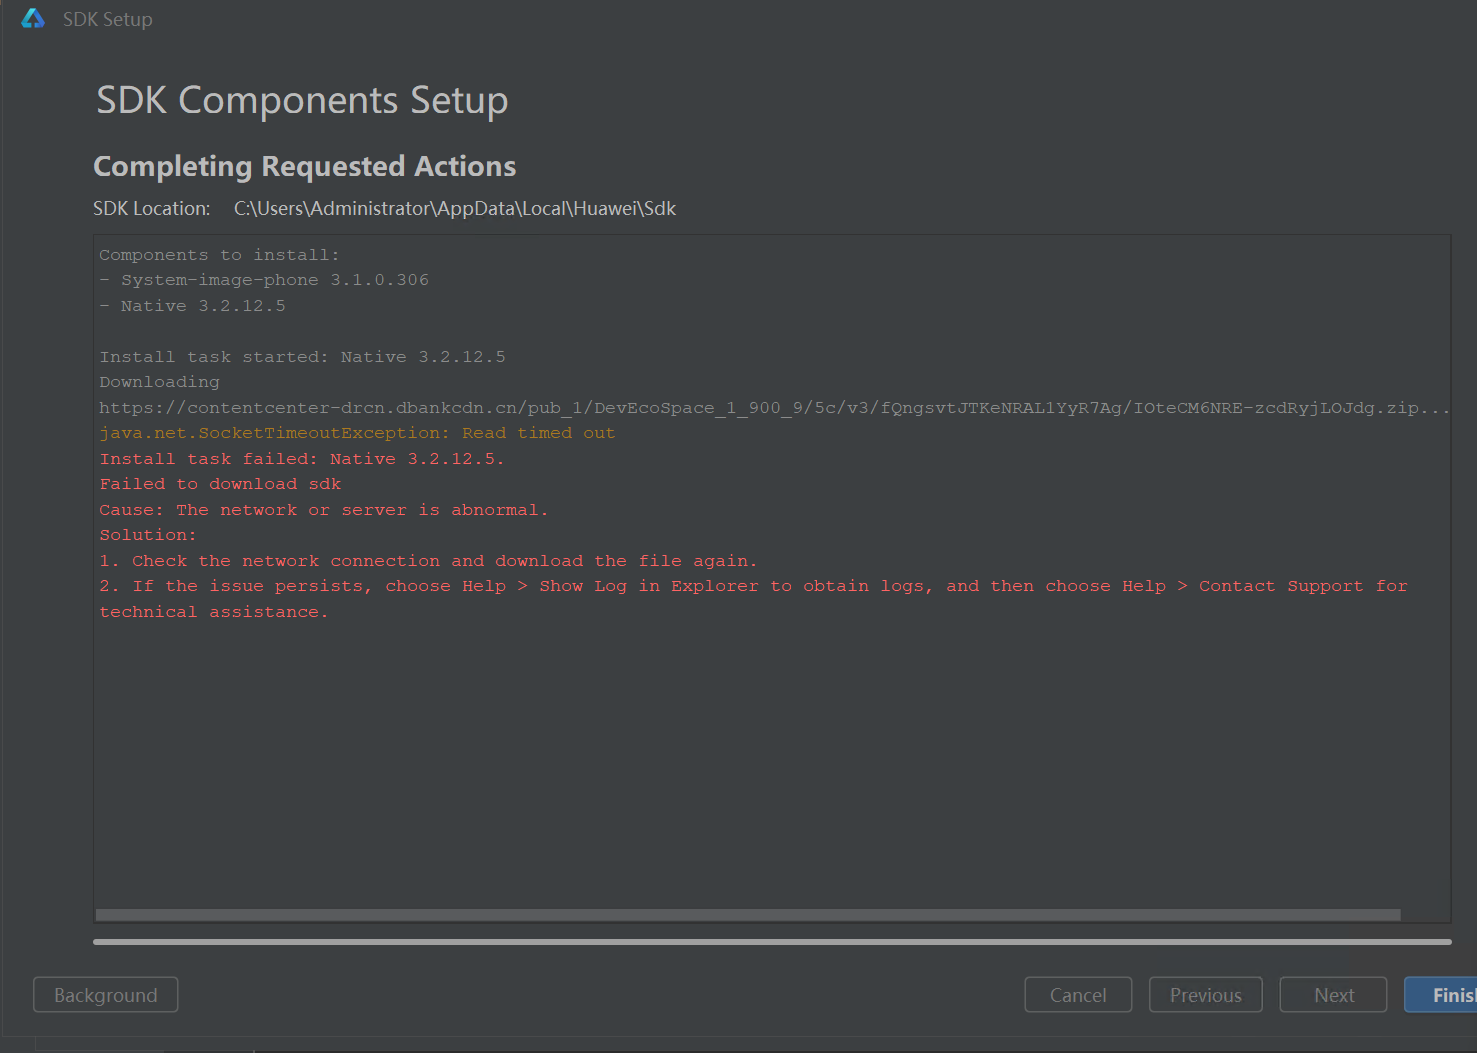Click the 'Cause: The network or server' line
The width and height of the screenshot is (1477, 1053).
pos(323,510)
